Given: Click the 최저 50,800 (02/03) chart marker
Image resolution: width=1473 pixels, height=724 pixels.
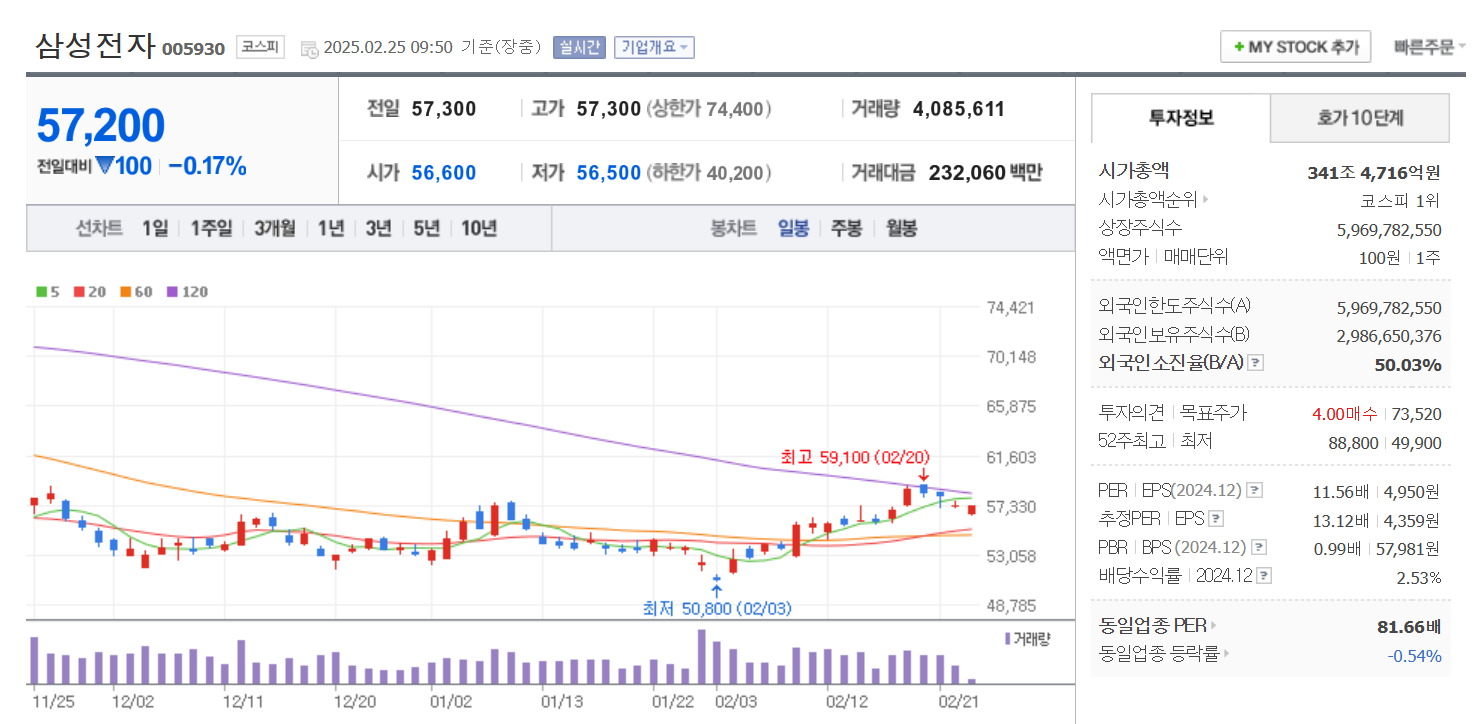Looking at the screenshot, I should 717,608.
